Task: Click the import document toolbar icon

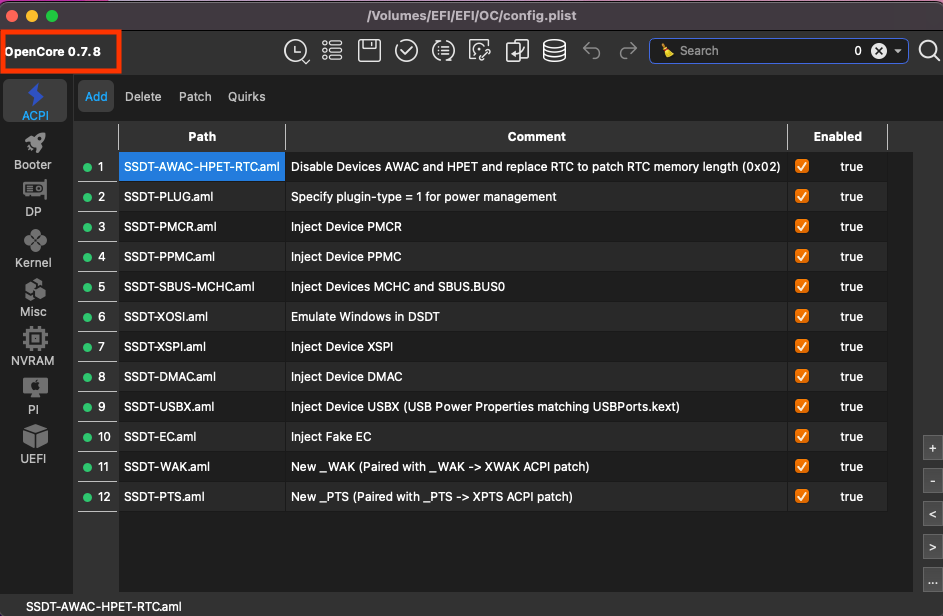Action: pyautogui.click(x=517, y=51)
